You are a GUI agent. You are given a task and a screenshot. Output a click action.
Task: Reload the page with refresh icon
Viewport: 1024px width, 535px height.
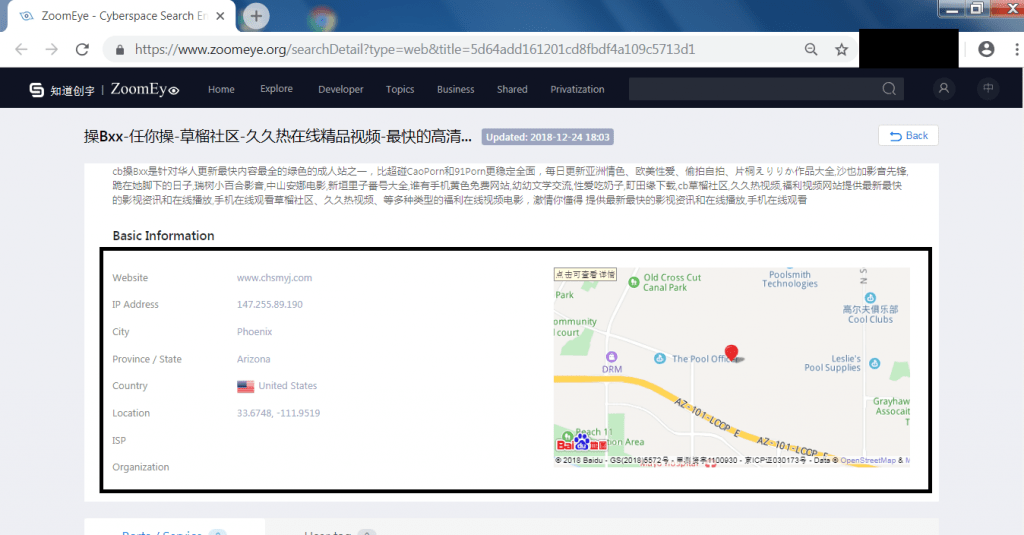point(82,50)
